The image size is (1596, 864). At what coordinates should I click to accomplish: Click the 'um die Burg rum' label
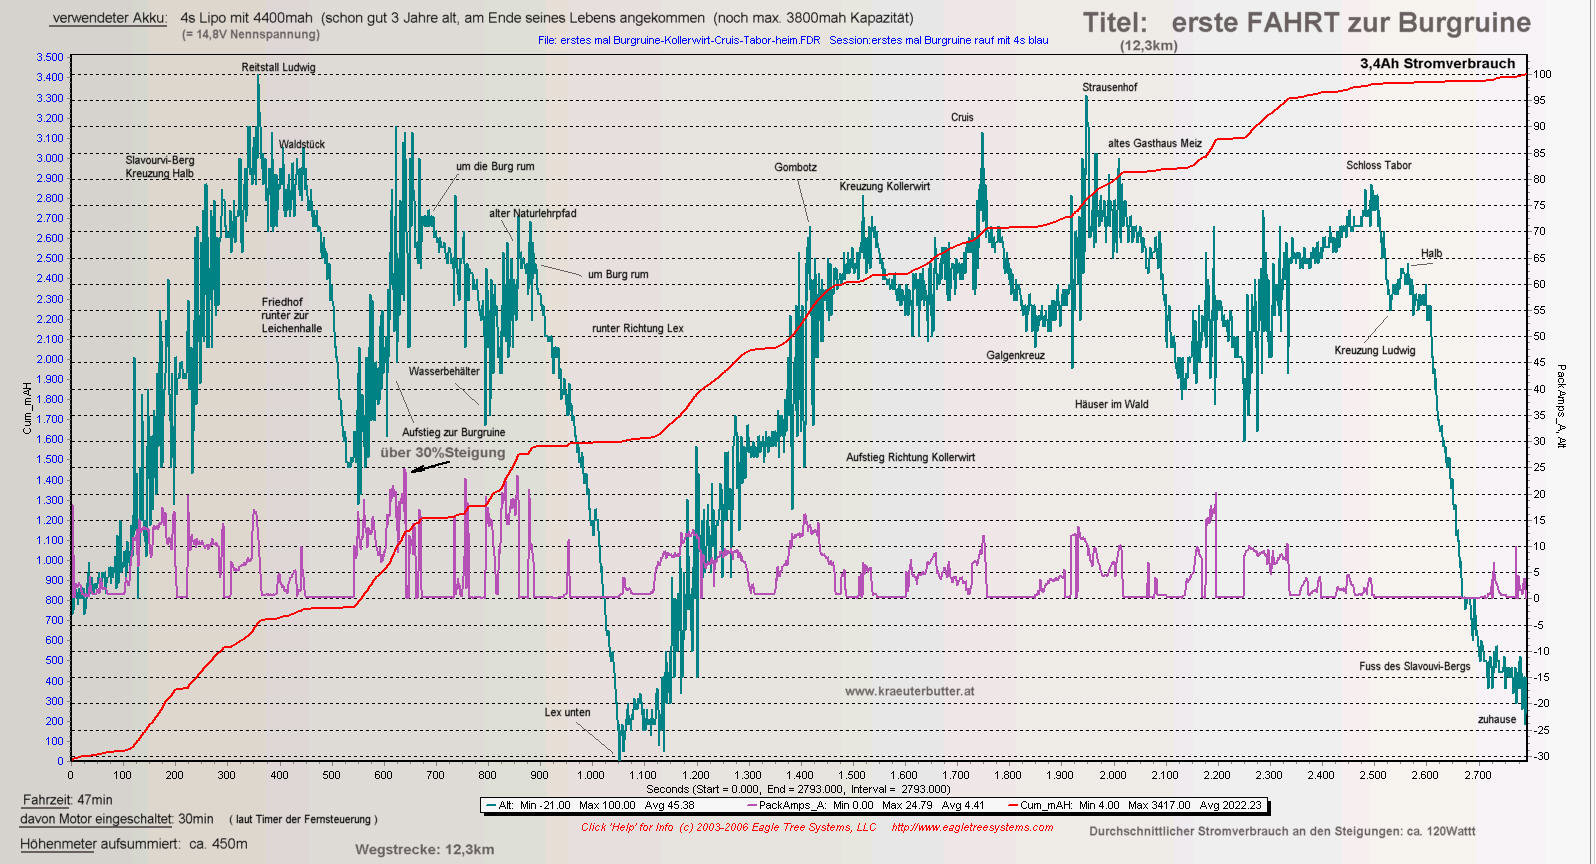click(x=495, y=166)
